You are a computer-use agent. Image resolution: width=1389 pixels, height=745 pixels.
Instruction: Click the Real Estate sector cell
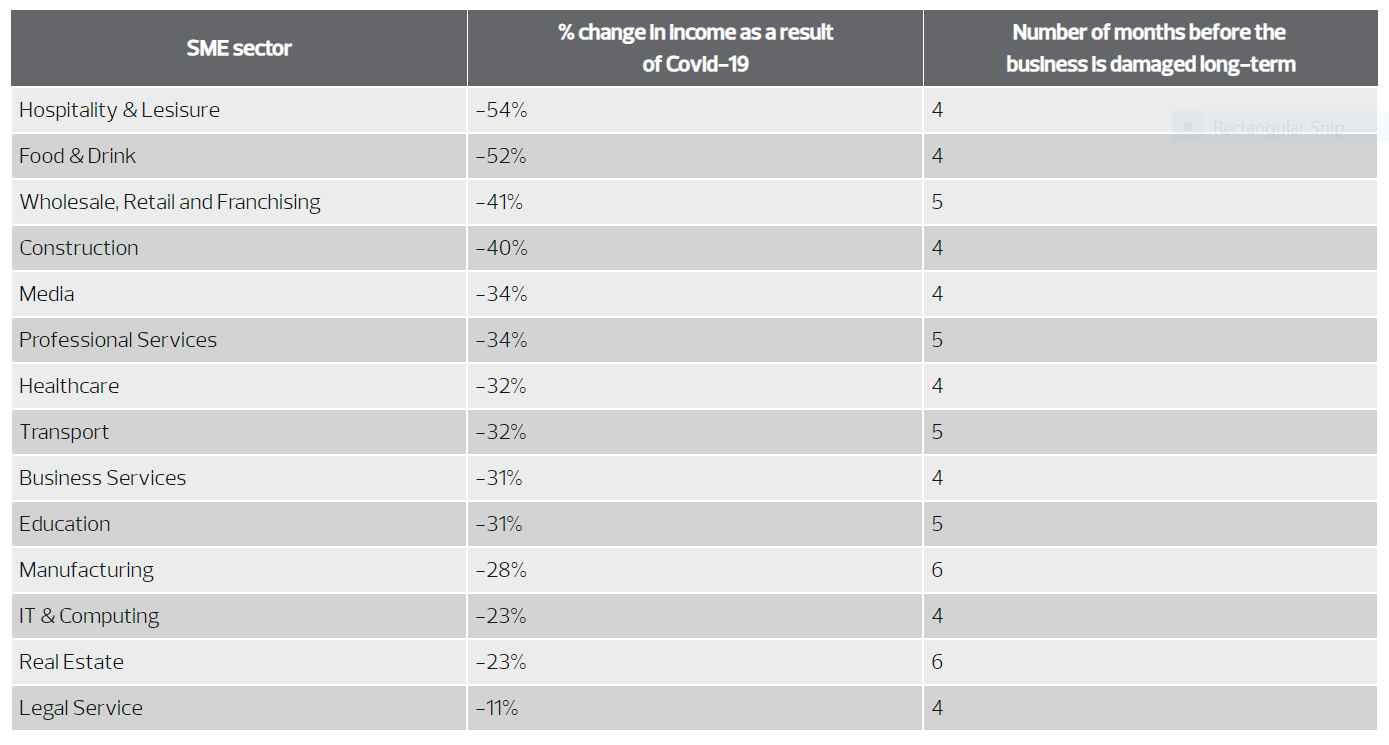[x=72, y=662]
